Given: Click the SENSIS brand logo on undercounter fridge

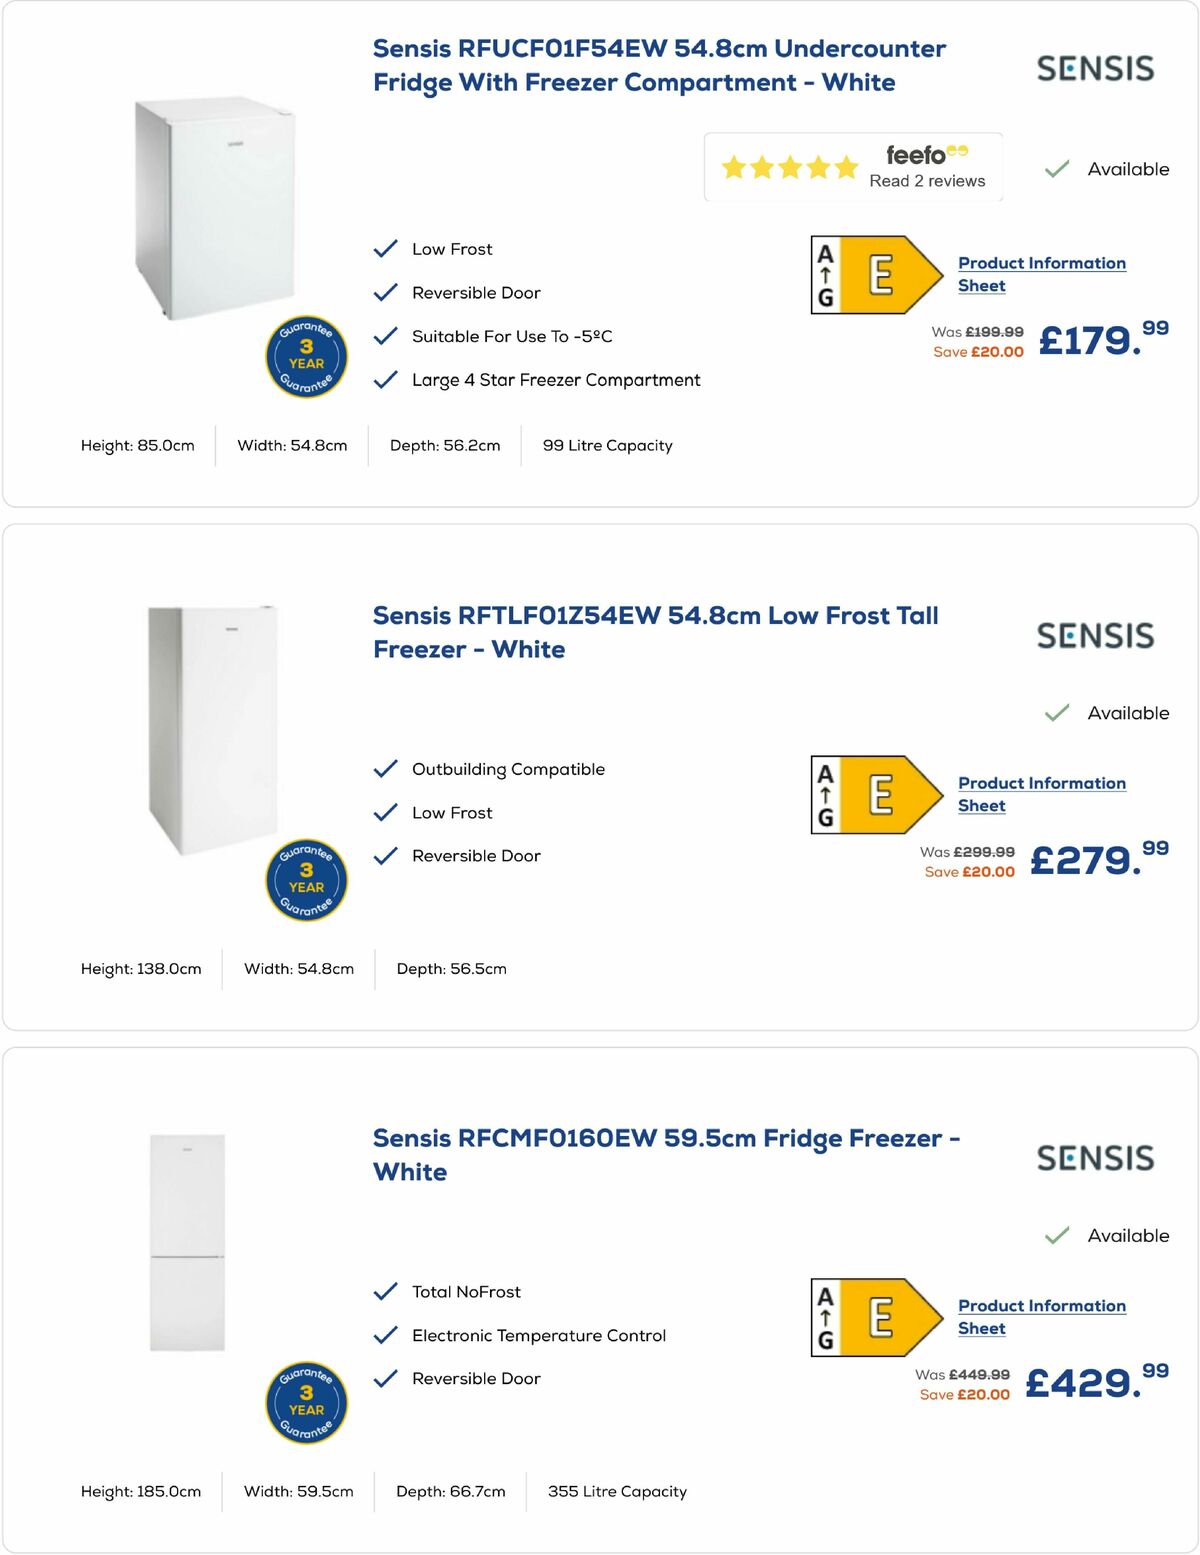Looking at the screenshot, I should pos(1096,68).
